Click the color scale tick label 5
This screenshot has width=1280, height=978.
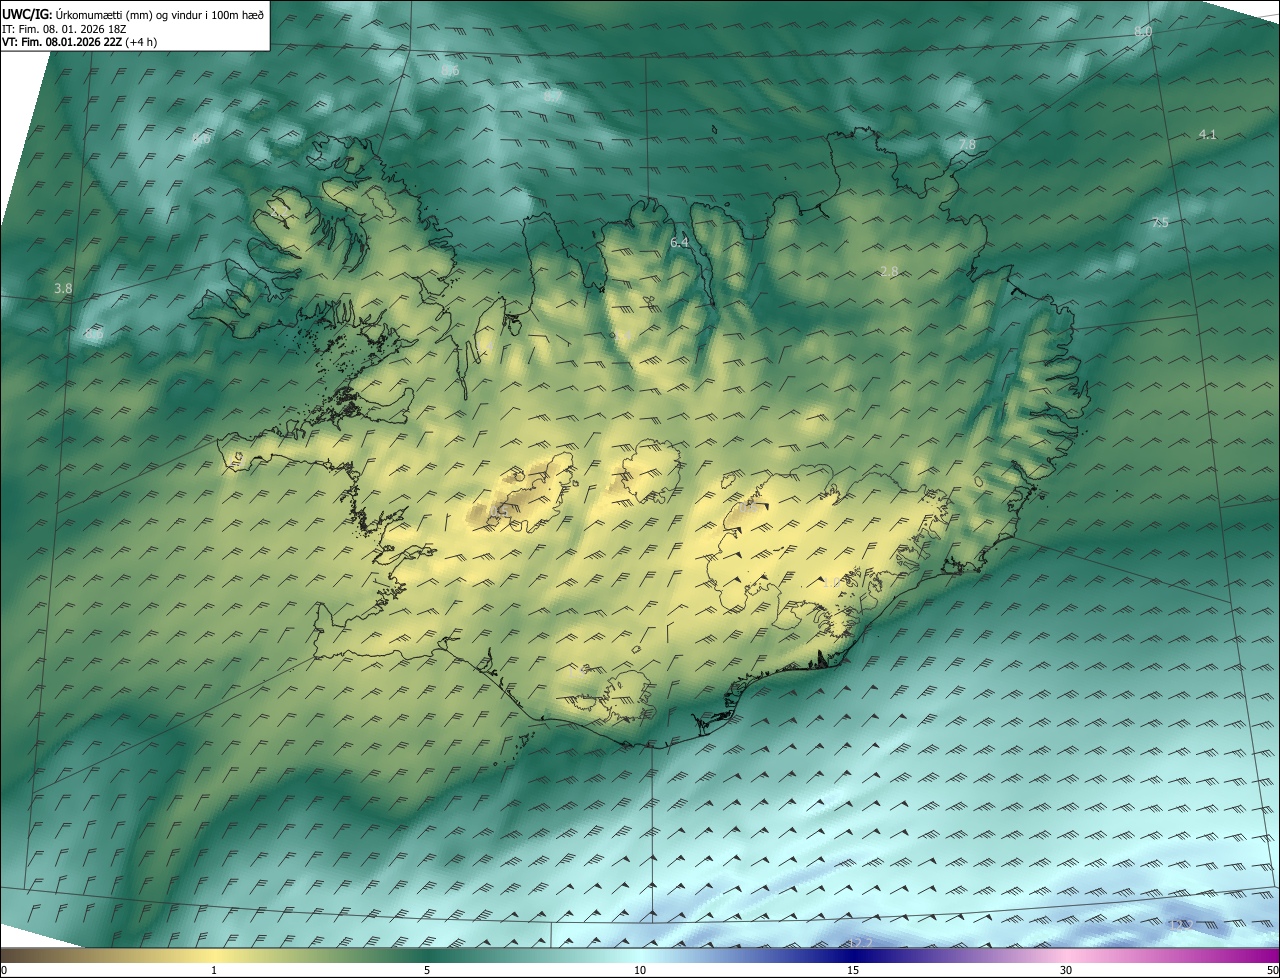pos(427,970)
